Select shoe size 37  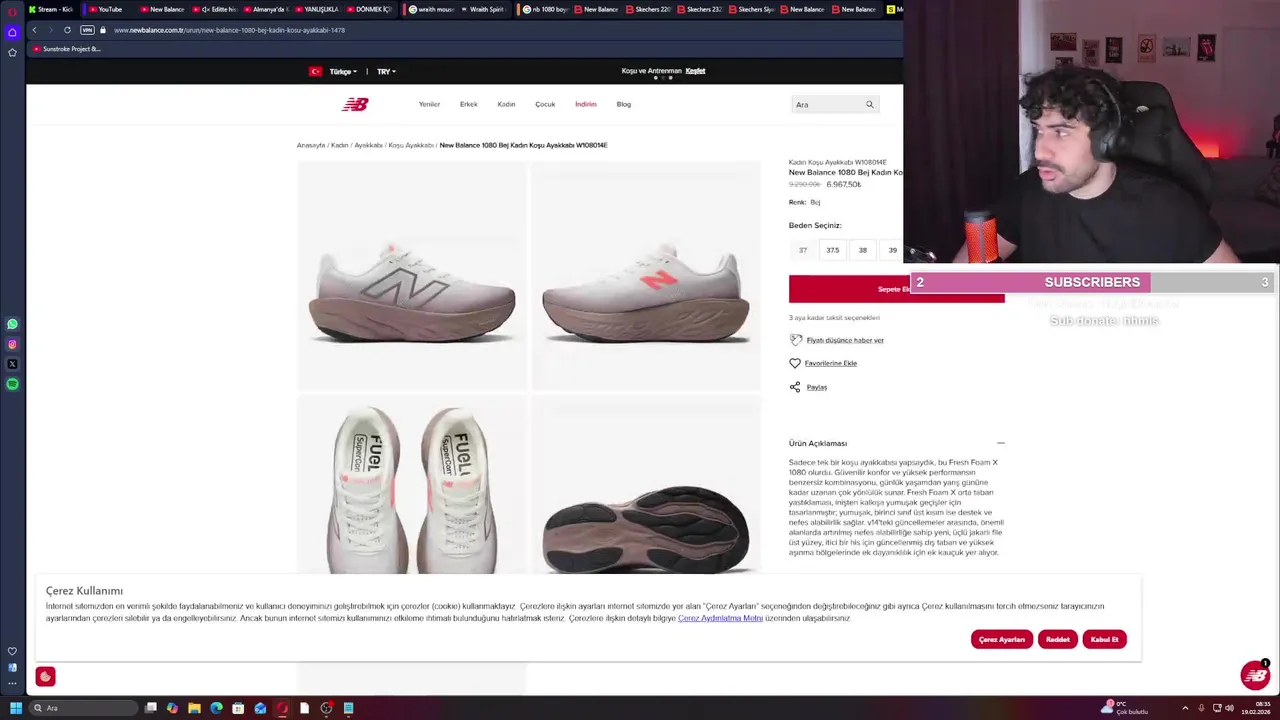(803, 250)
